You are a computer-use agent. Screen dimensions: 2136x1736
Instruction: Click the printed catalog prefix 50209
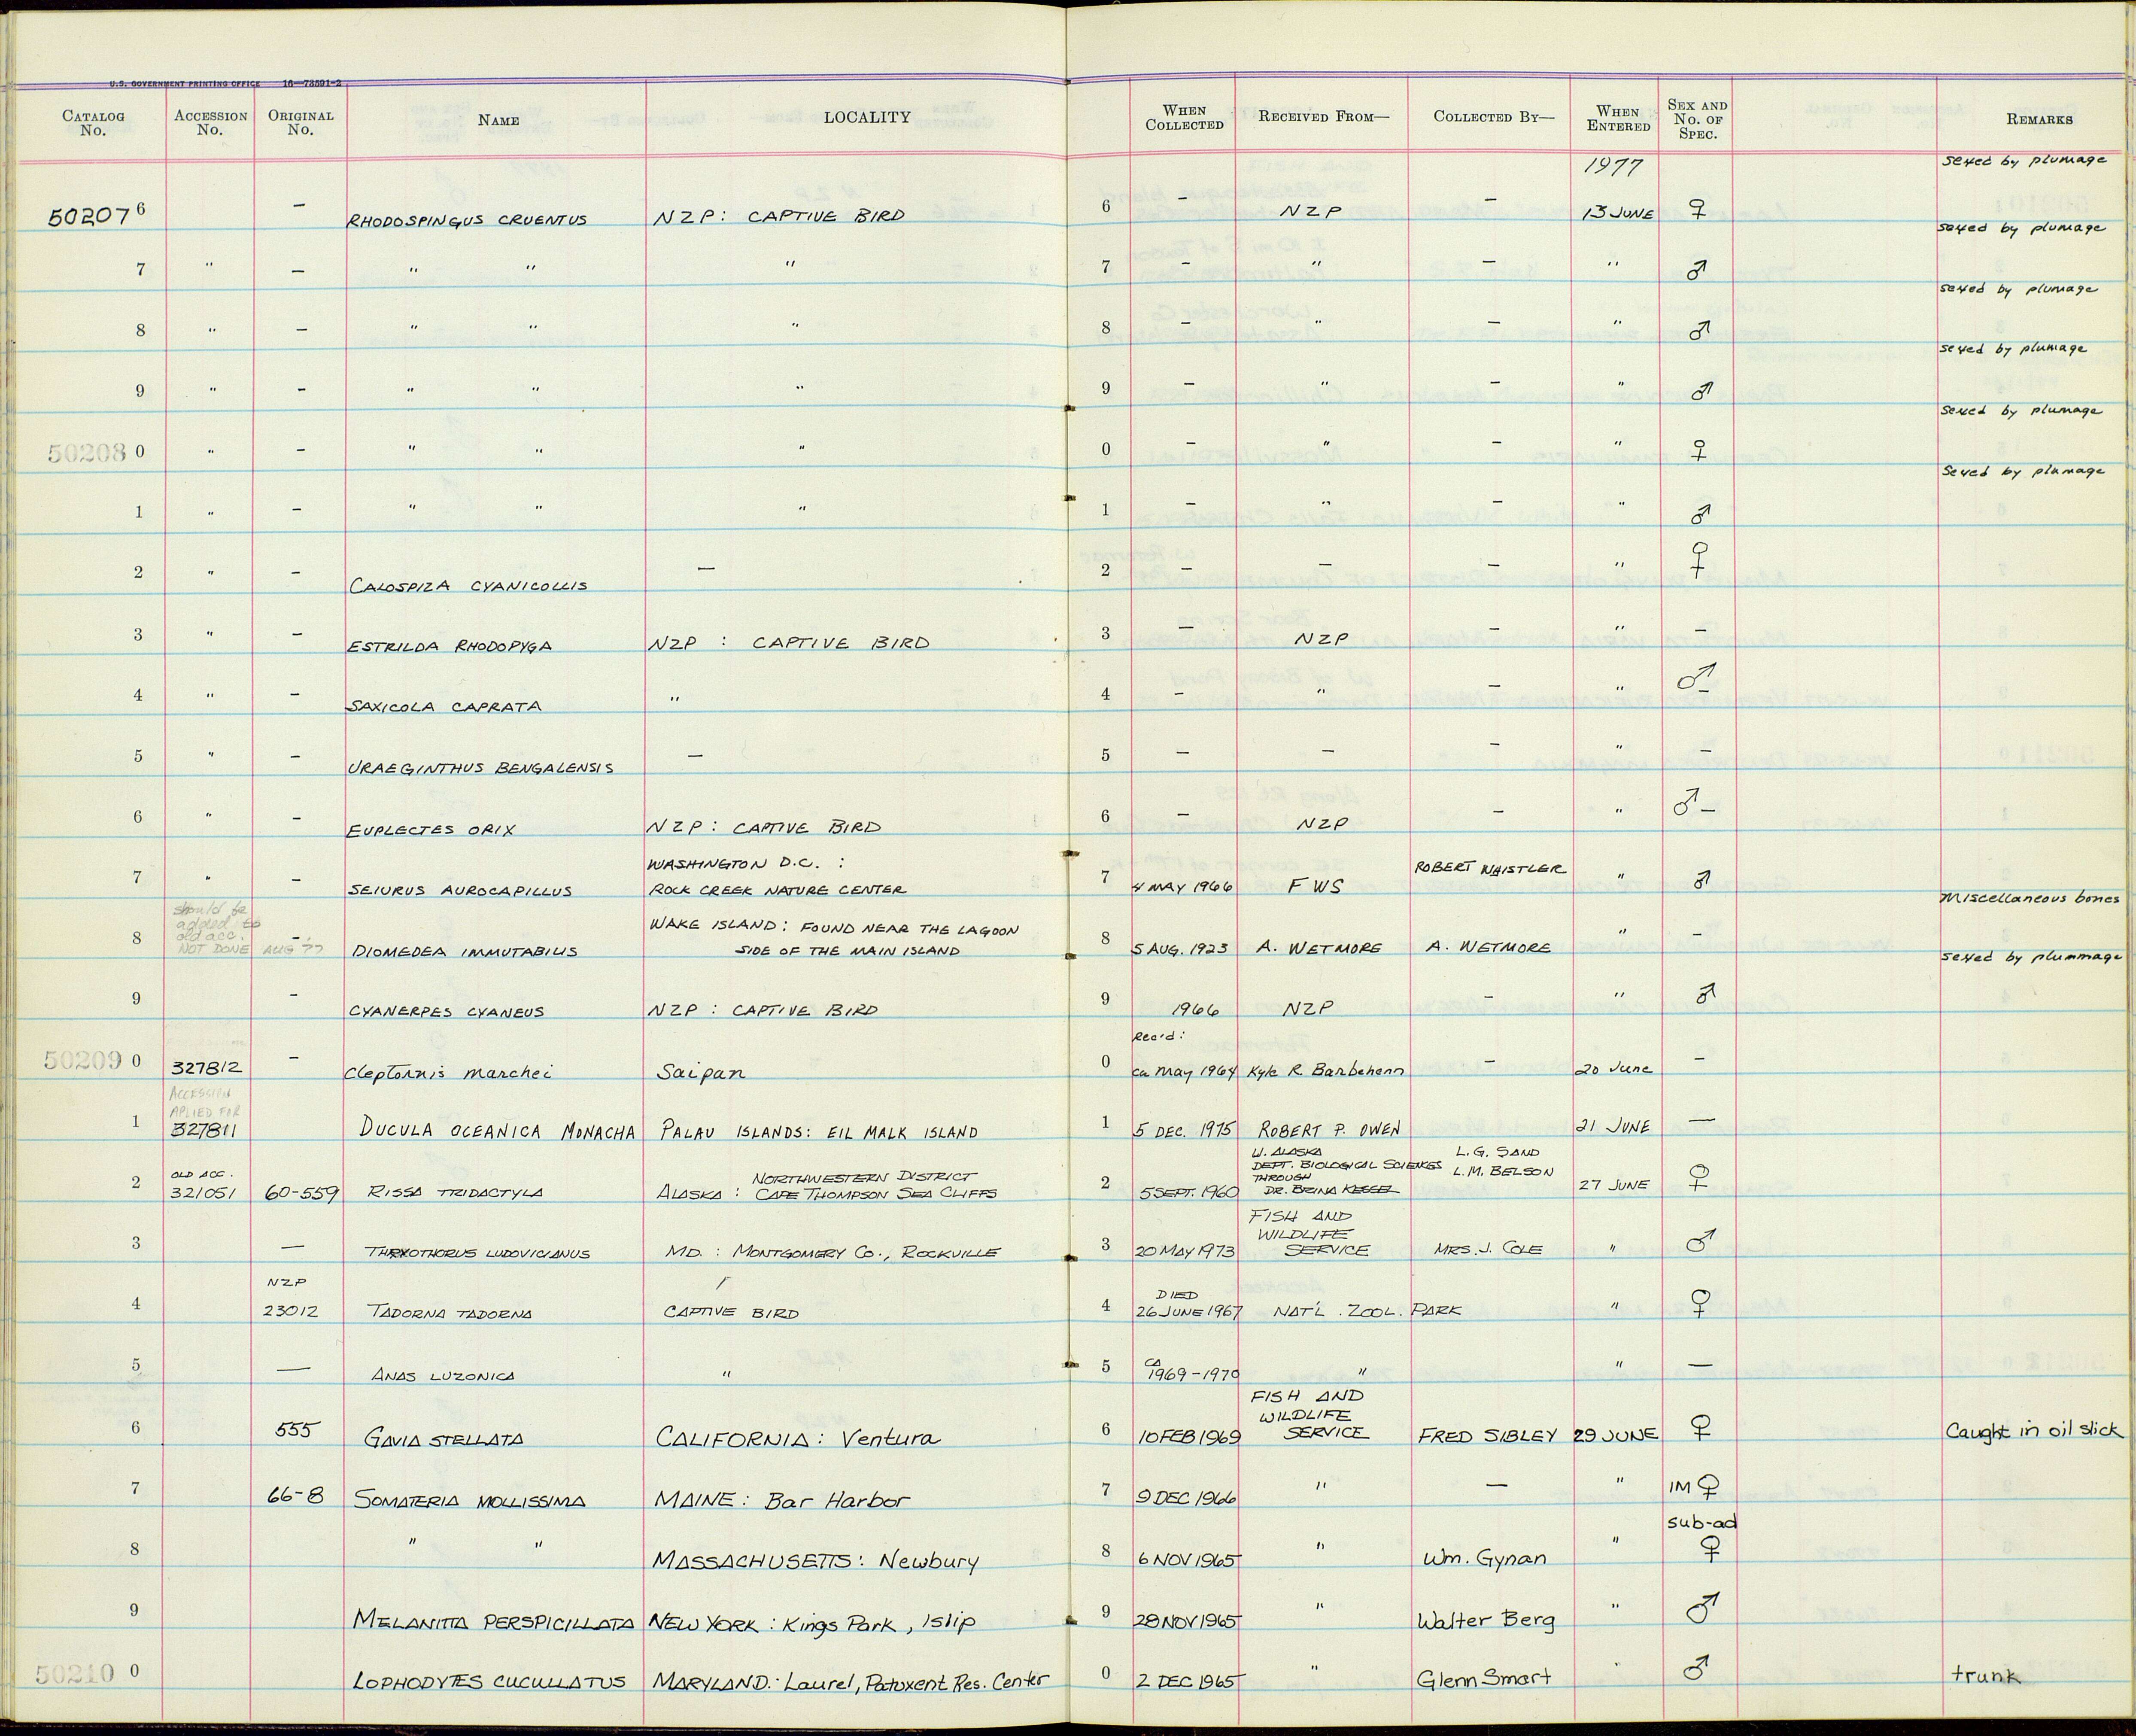click(82, 1060)
